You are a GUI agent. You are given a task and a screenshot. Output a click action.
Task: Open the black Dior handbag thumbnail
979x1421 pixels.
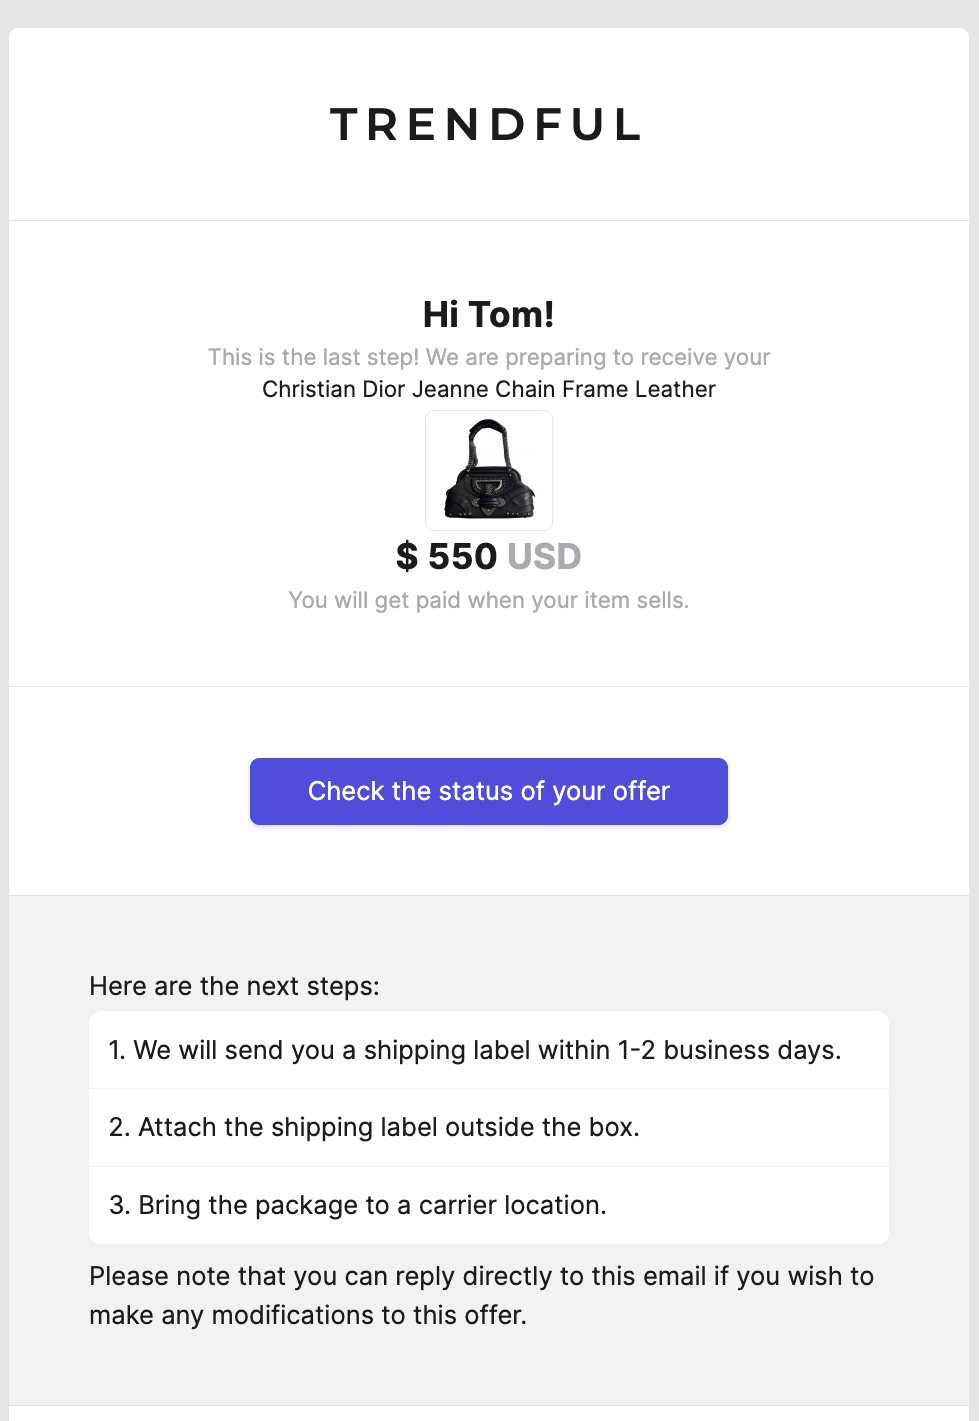point(489,470)
